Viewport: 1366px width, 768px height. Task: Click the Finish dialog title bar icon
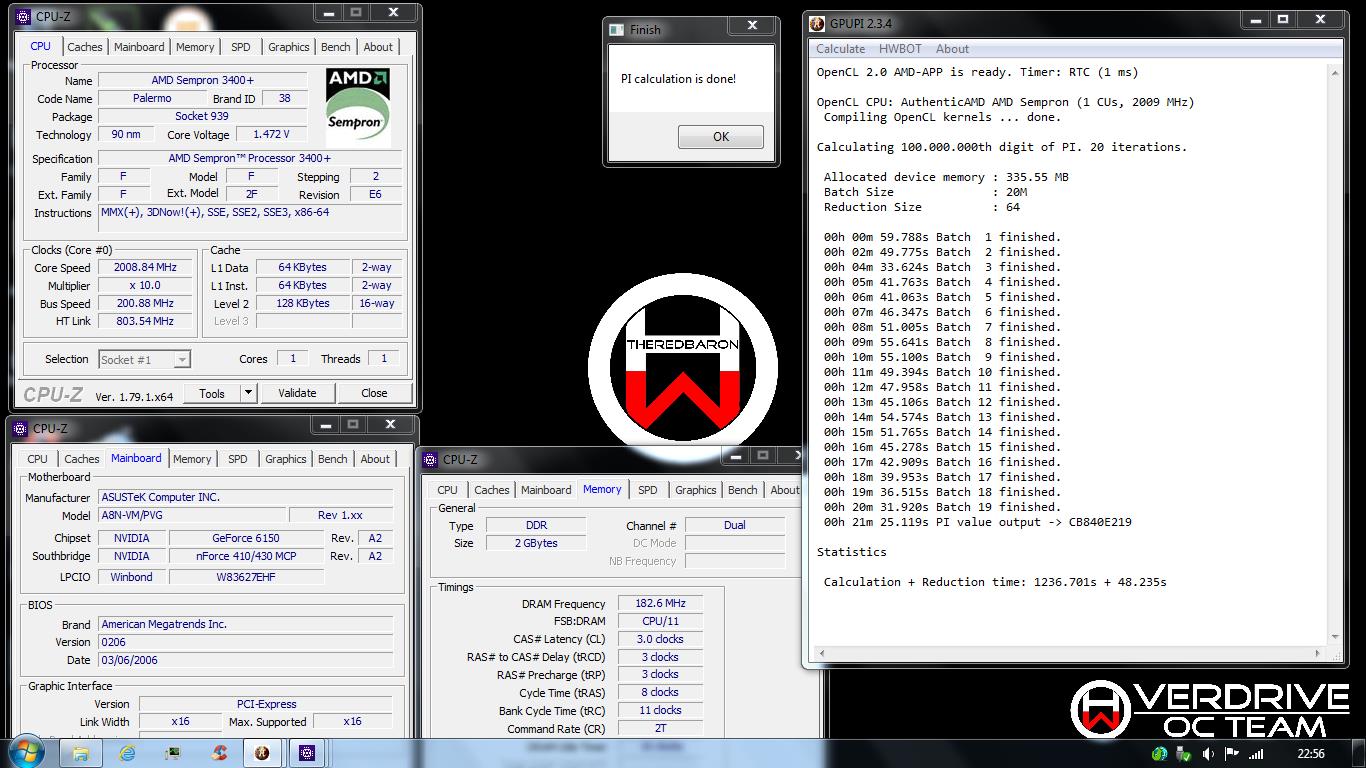coord(617,29)
